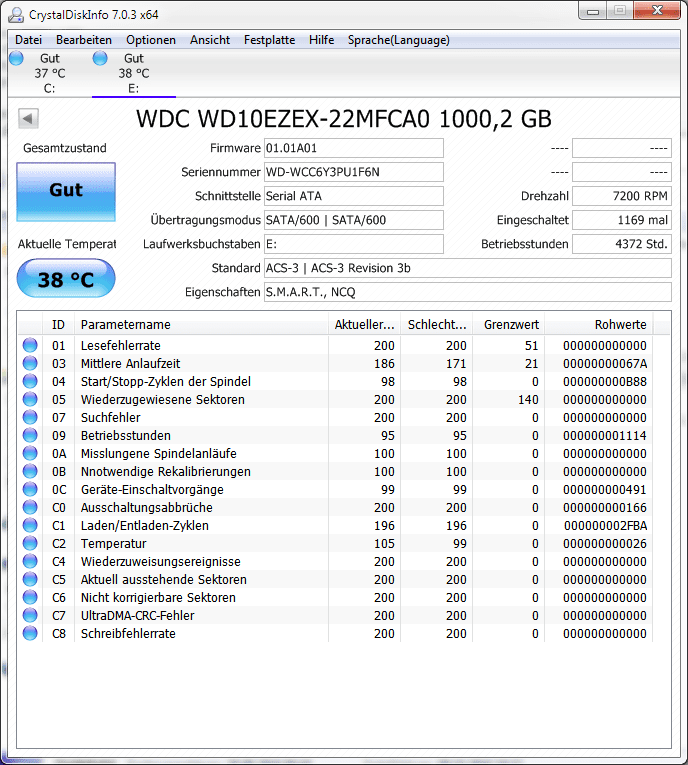Click the Seriennummer field
This screenshot has height=765, width=688.
click(354, 172)
